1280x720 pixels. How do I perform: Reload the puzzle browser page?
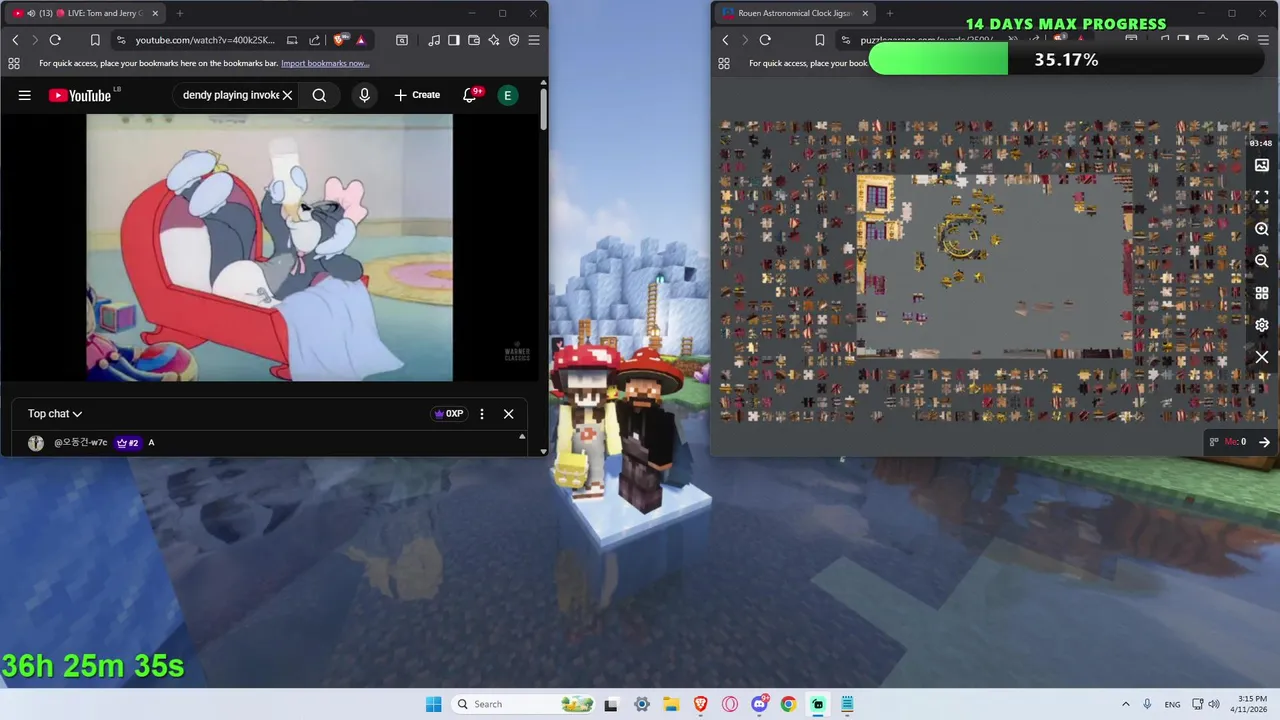(765, 40)
